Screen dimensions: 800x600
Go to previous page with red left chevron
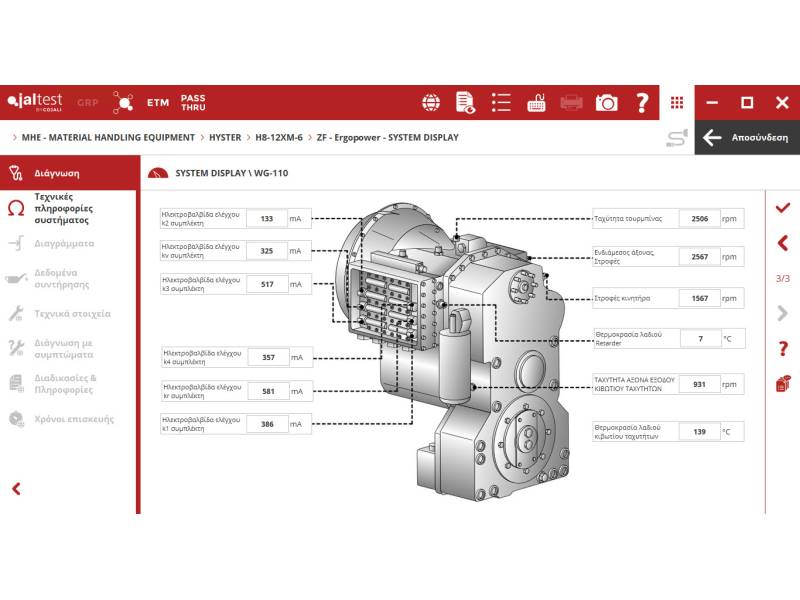pos(782,242)
